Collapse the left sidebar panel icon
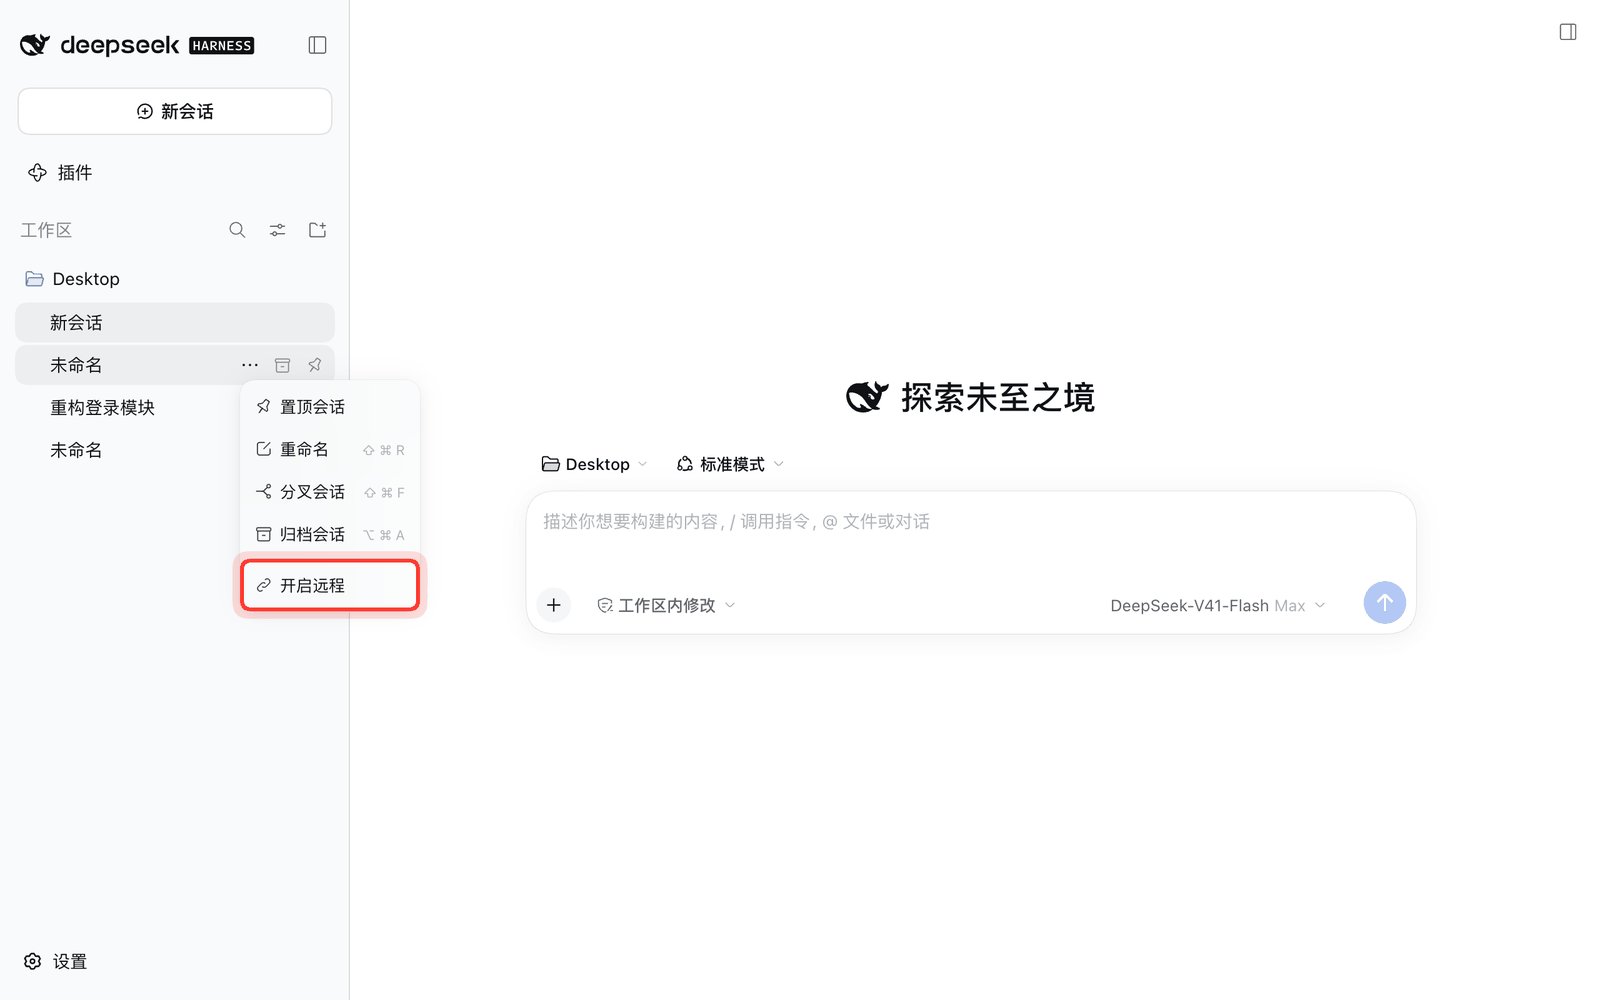The image size is (1600, 1000). tap(317, 45)
